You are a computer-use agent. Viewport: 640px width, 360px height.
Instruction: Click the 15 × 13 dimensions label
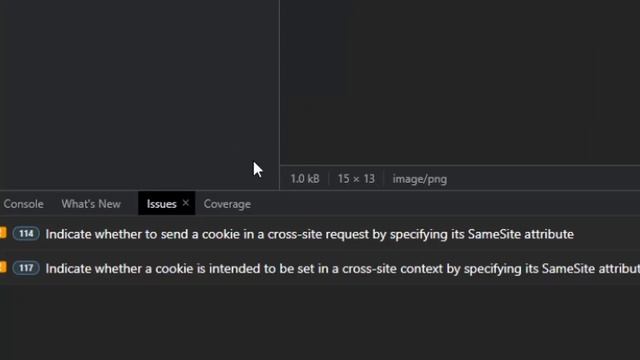[x=356, y=179]
